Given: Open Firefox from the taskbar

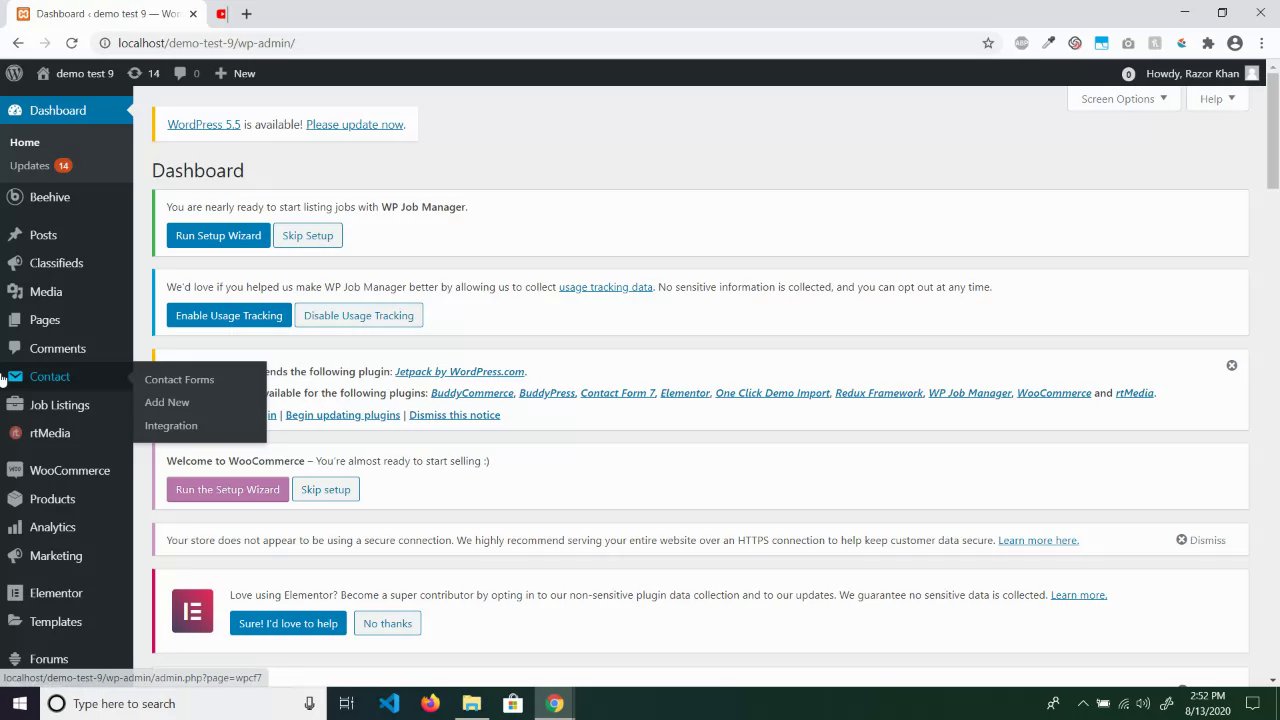Looking at the screenshot, I should [430, 704].
